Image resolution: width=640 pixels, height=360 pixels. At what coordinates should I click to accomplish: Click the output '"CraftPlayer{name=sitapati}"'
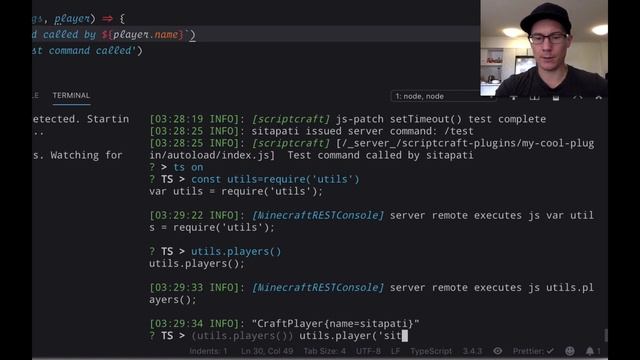pos(336,324)
